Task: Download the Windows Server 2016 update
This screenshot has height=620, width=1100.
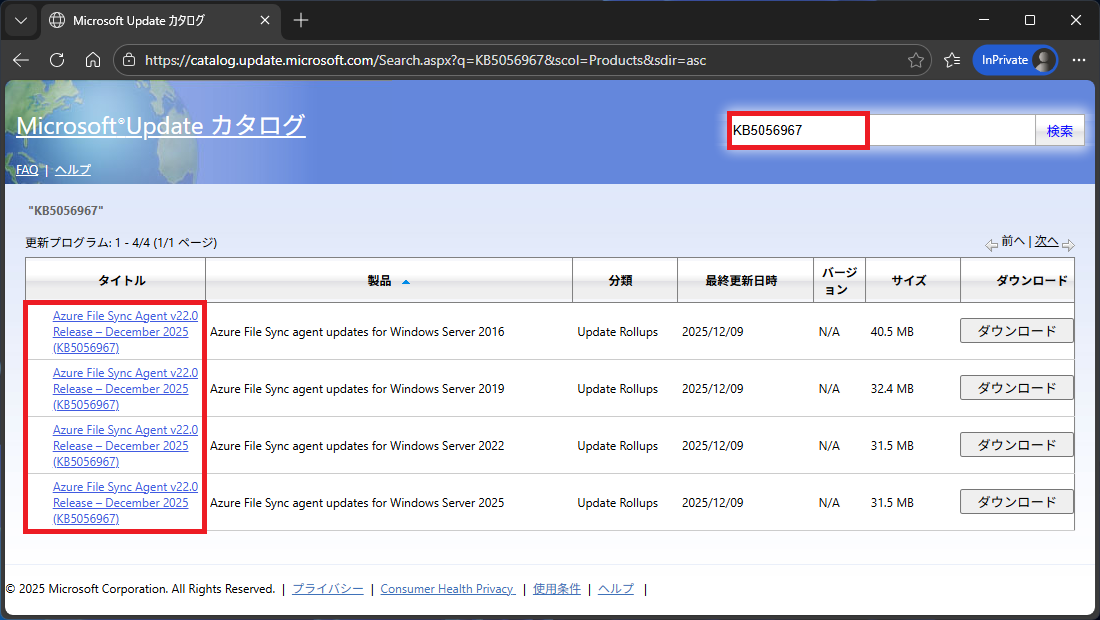Action: (1016, 331)
